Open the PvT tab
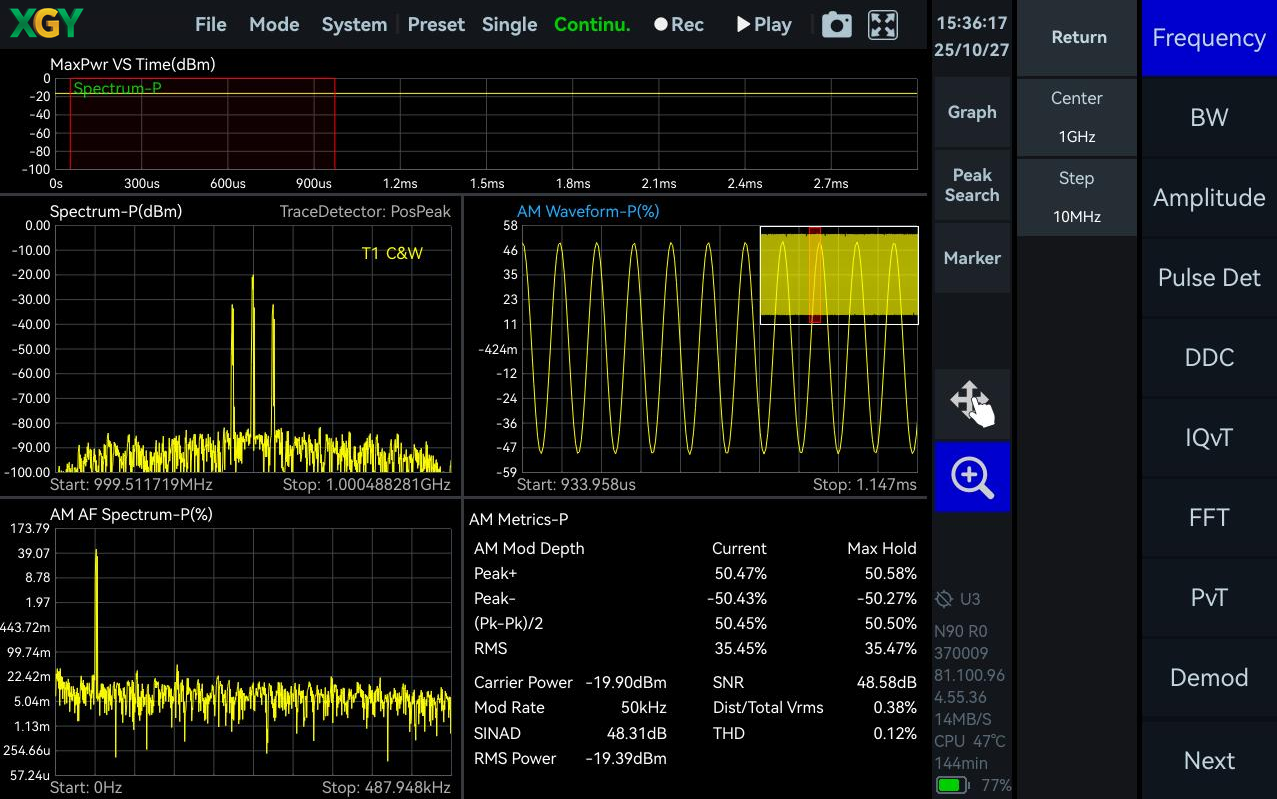This screenshot has width=1277, height=799. 1209,598
